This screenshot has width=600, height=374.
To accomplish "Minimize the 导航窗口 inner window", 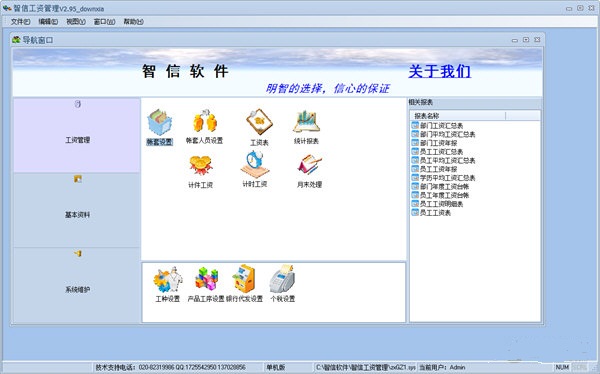I will click(515, 40).
